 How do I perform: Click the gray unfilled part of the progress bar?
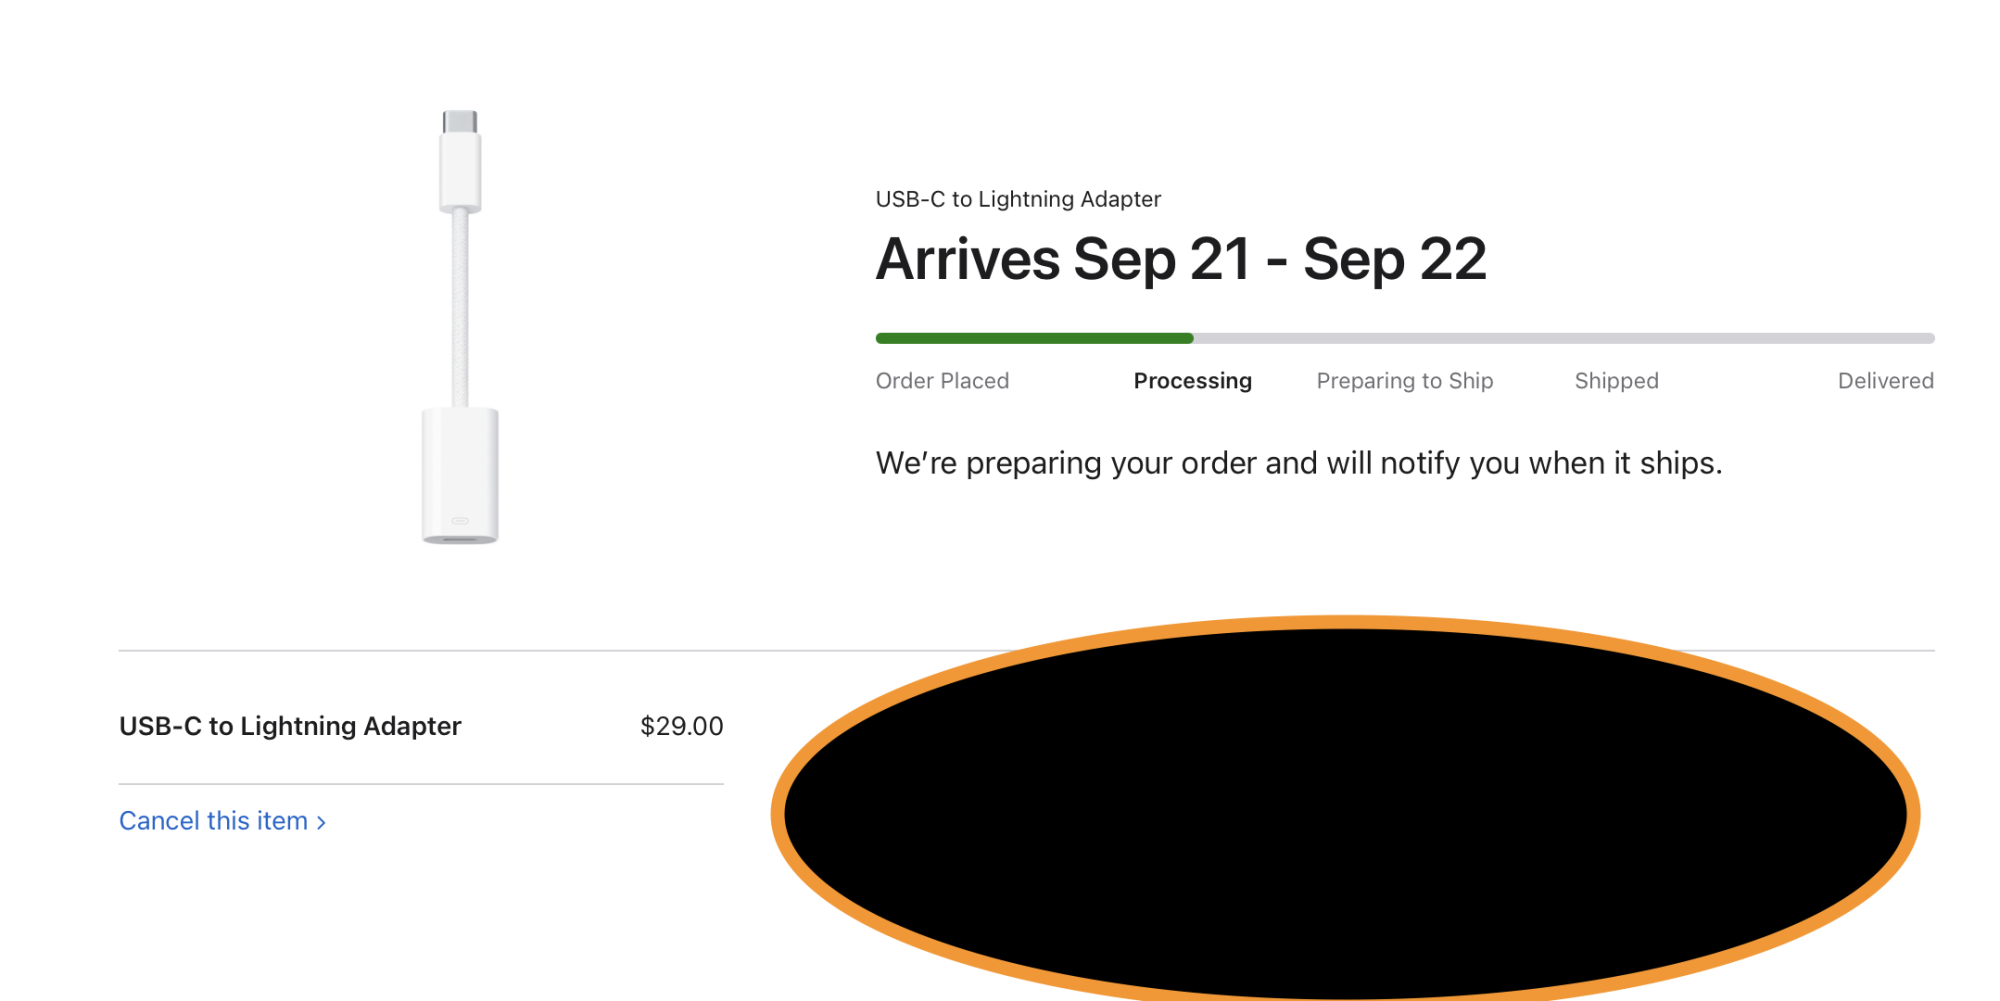(1564, 338)
